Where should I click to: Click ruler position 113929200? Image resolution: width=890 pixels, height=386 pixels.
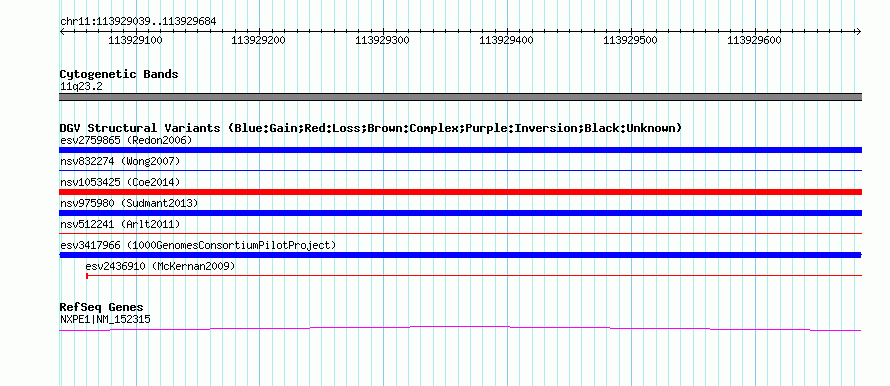[x=259, y=41]
